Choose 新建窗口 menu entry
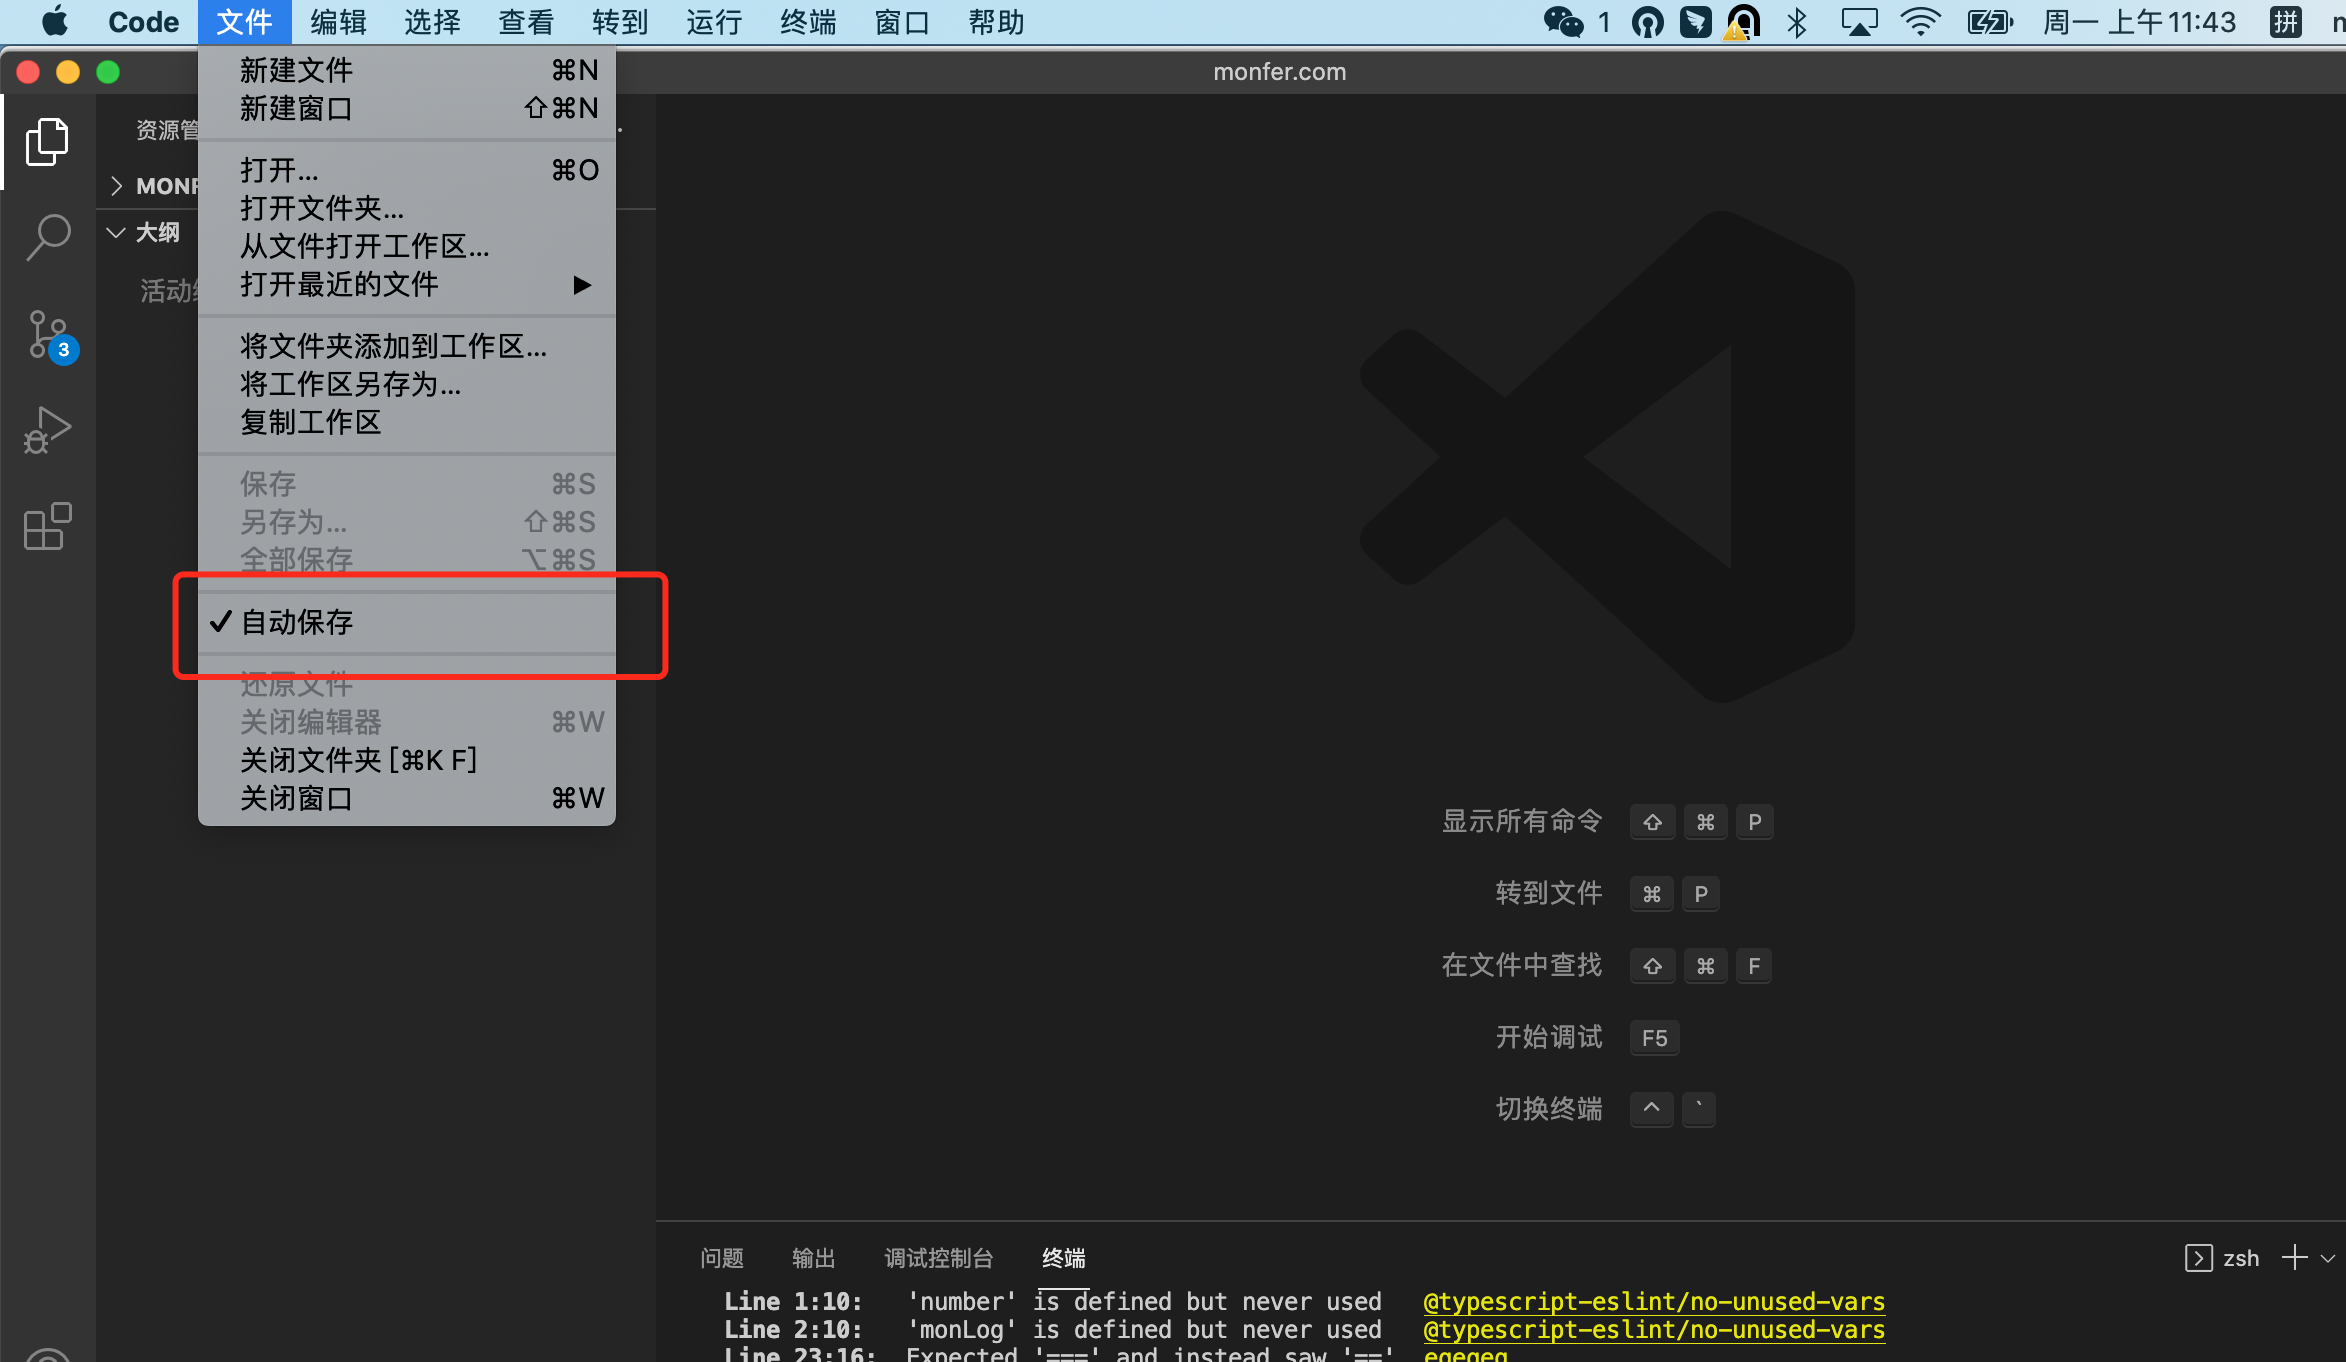Viewport: 2346px width, 1362px height. (407, 108)
